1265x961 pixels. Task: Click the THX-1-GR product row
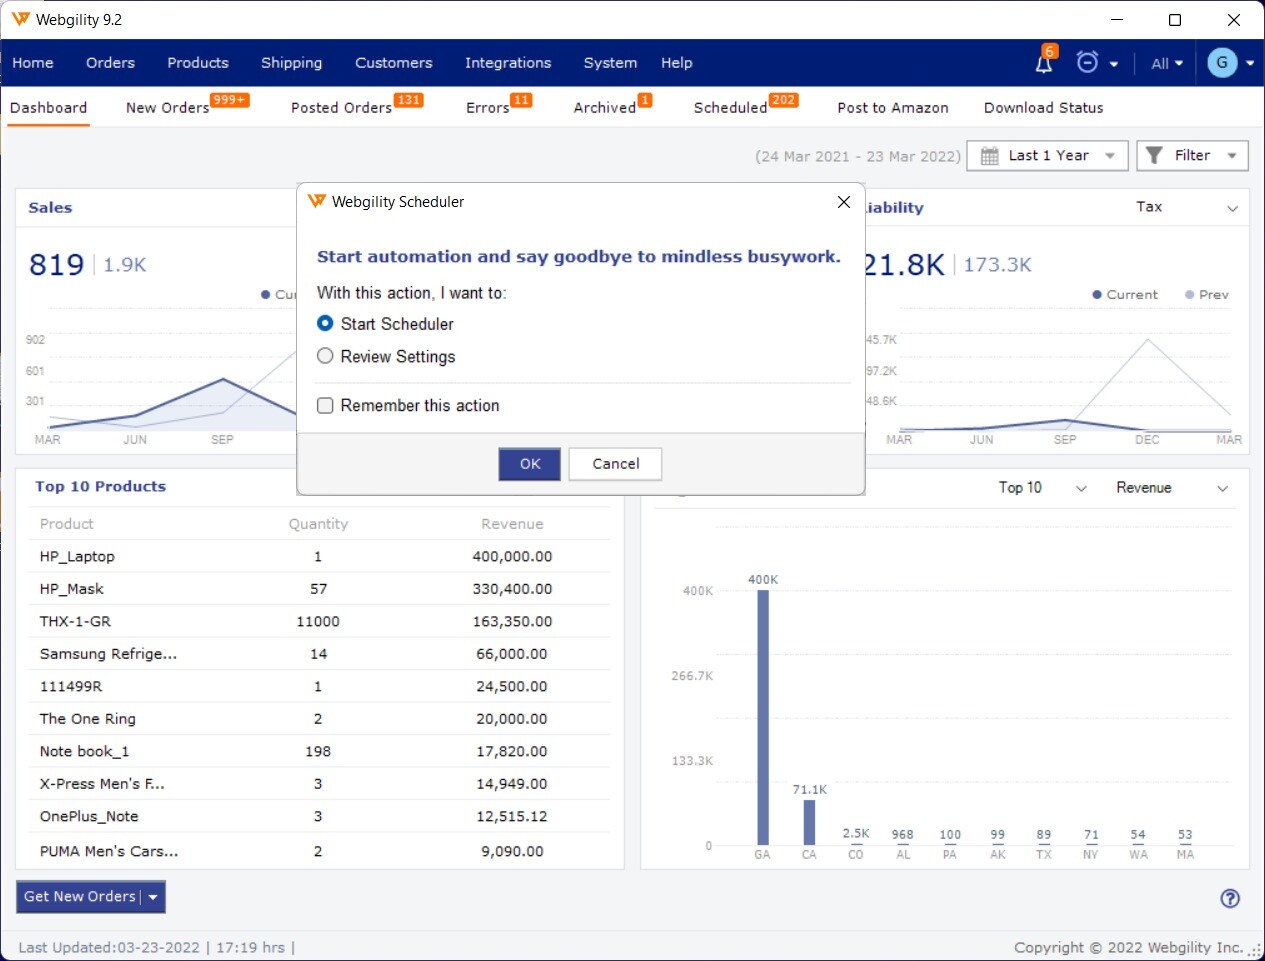(318, 621)
